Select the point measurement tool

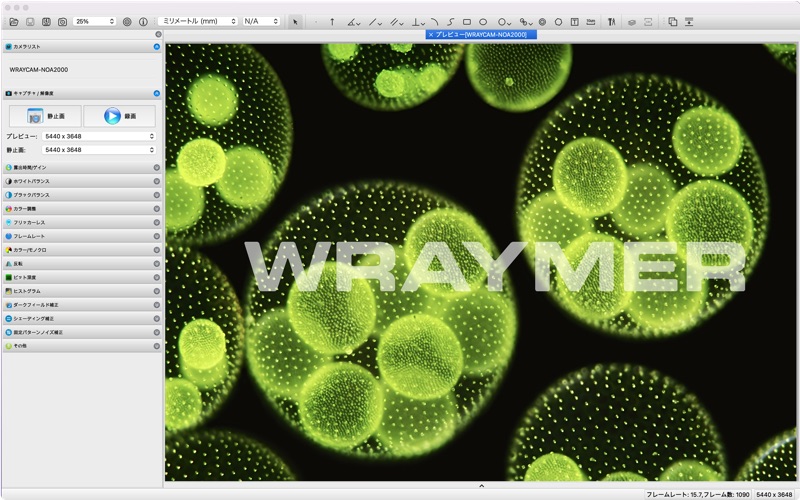(x=316, y=21)
